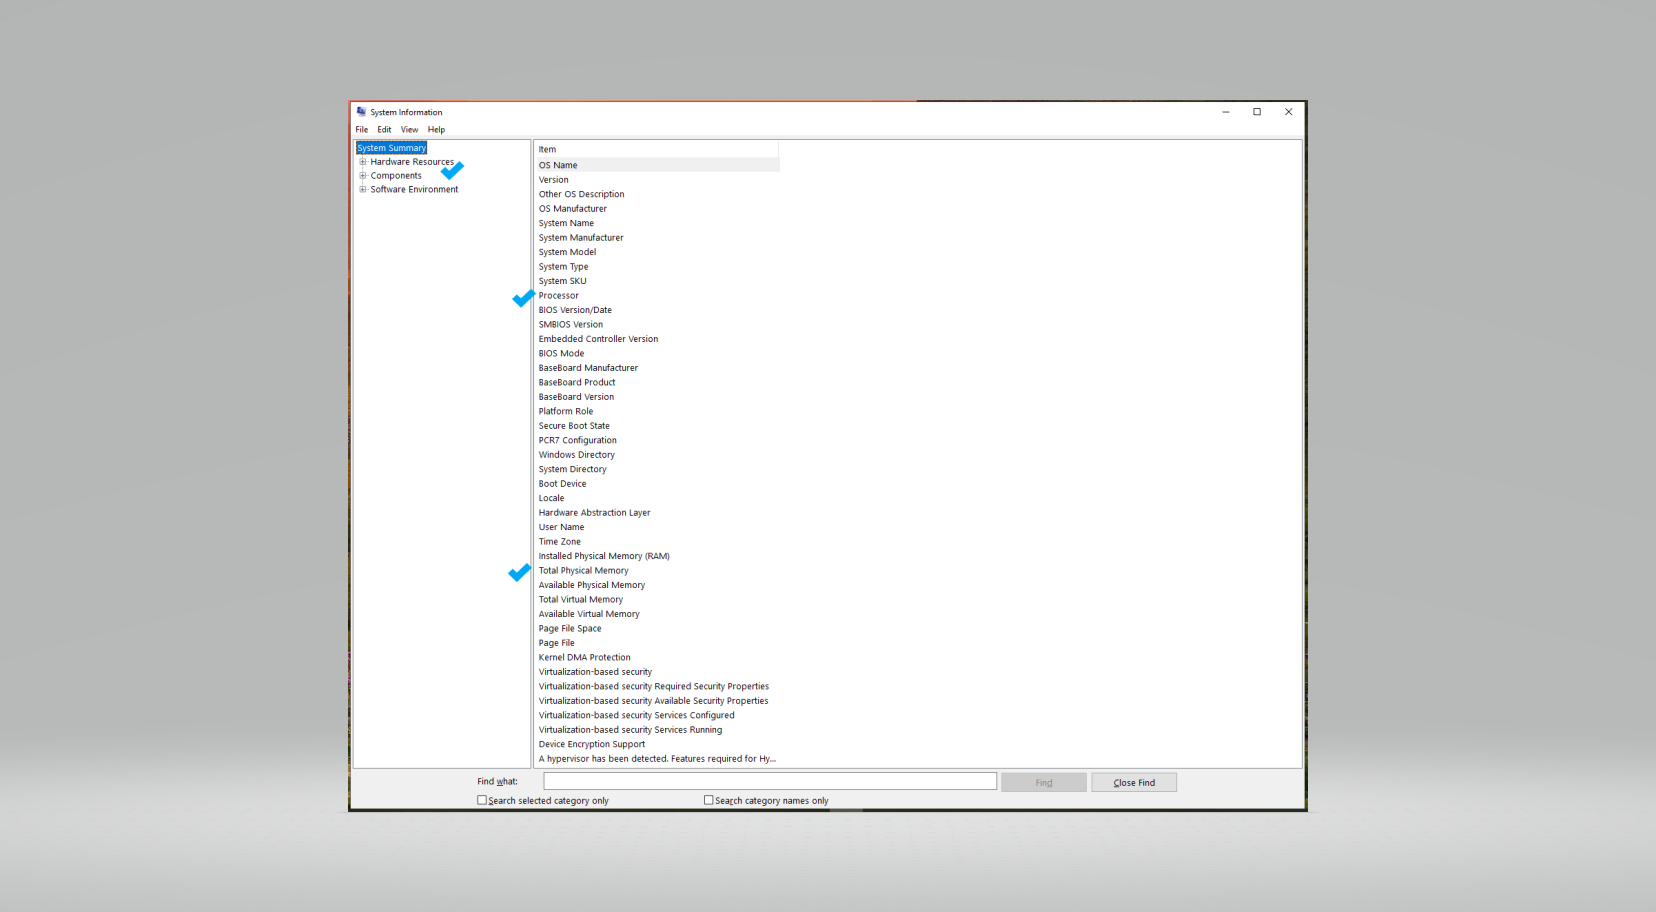Select the OS Name row
Screen dimensions: 1656x912
(657, 166)
